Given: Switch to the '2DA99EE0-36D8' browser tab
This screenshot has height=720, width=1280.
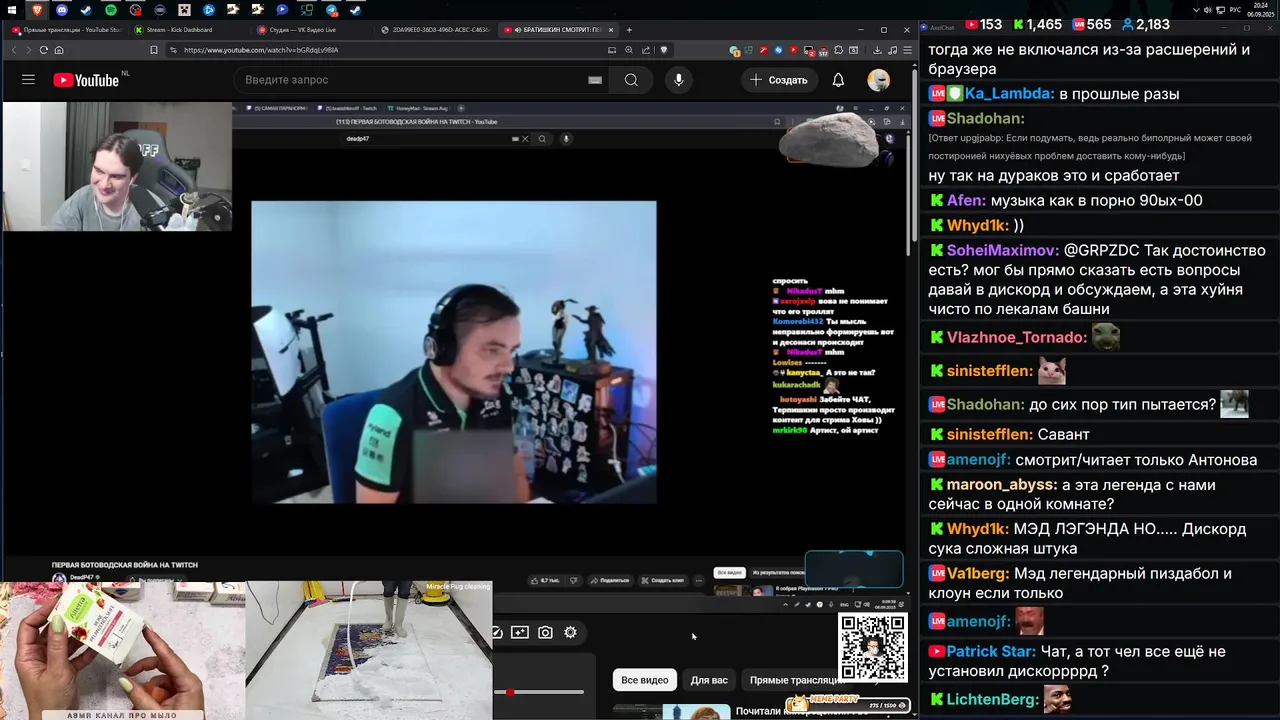Looking at the screenshot, I should tap(435, 30).
